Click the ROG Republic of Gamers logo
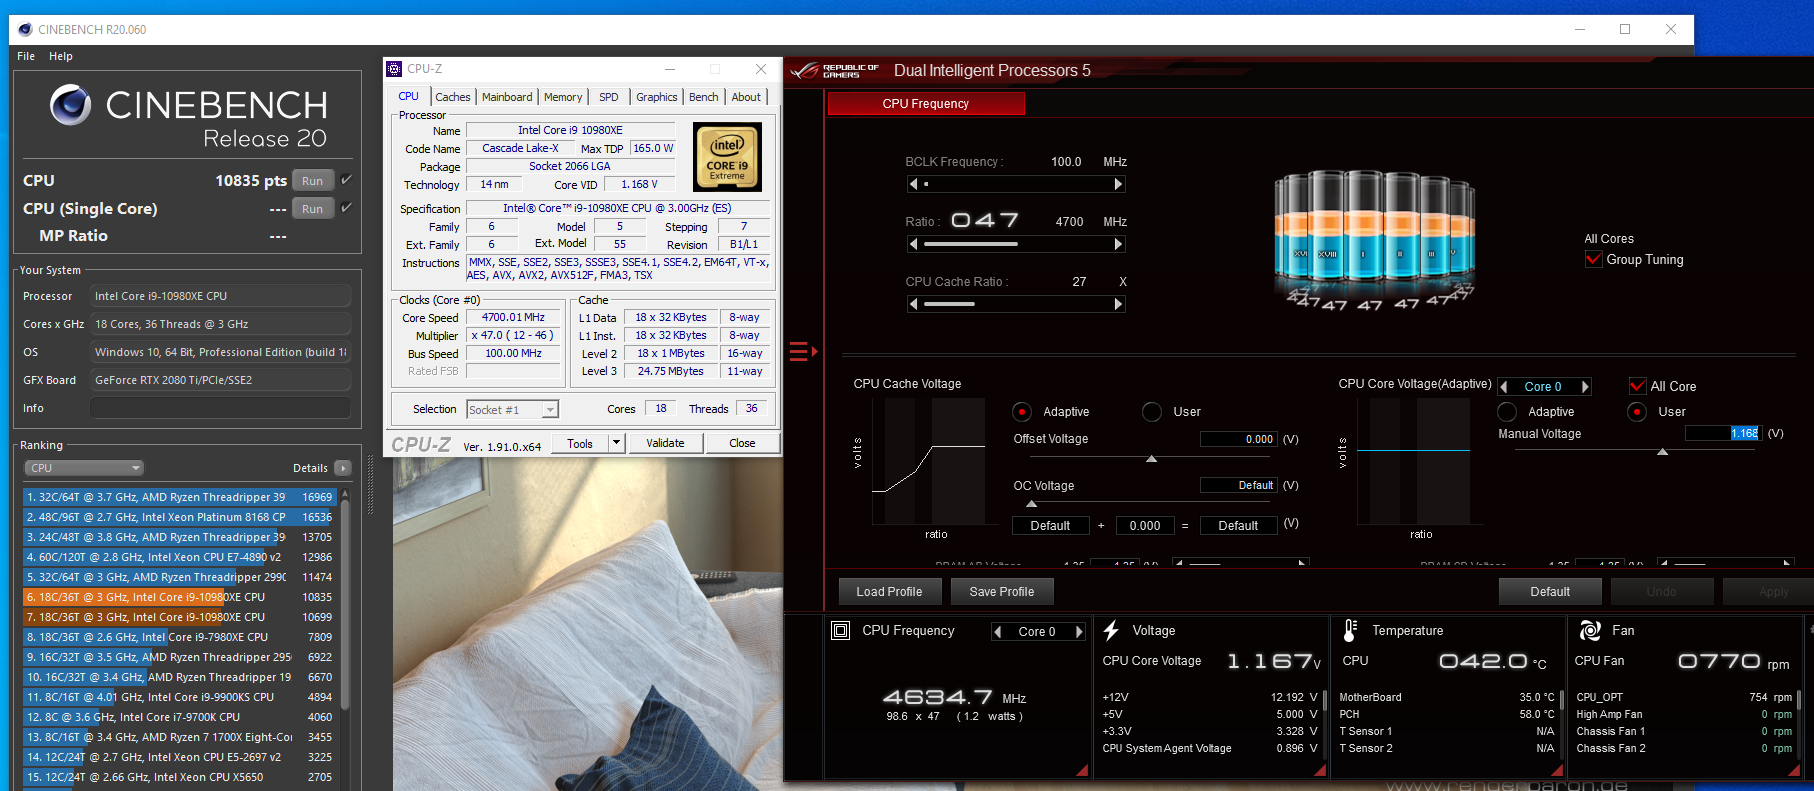 click(834, 71)
